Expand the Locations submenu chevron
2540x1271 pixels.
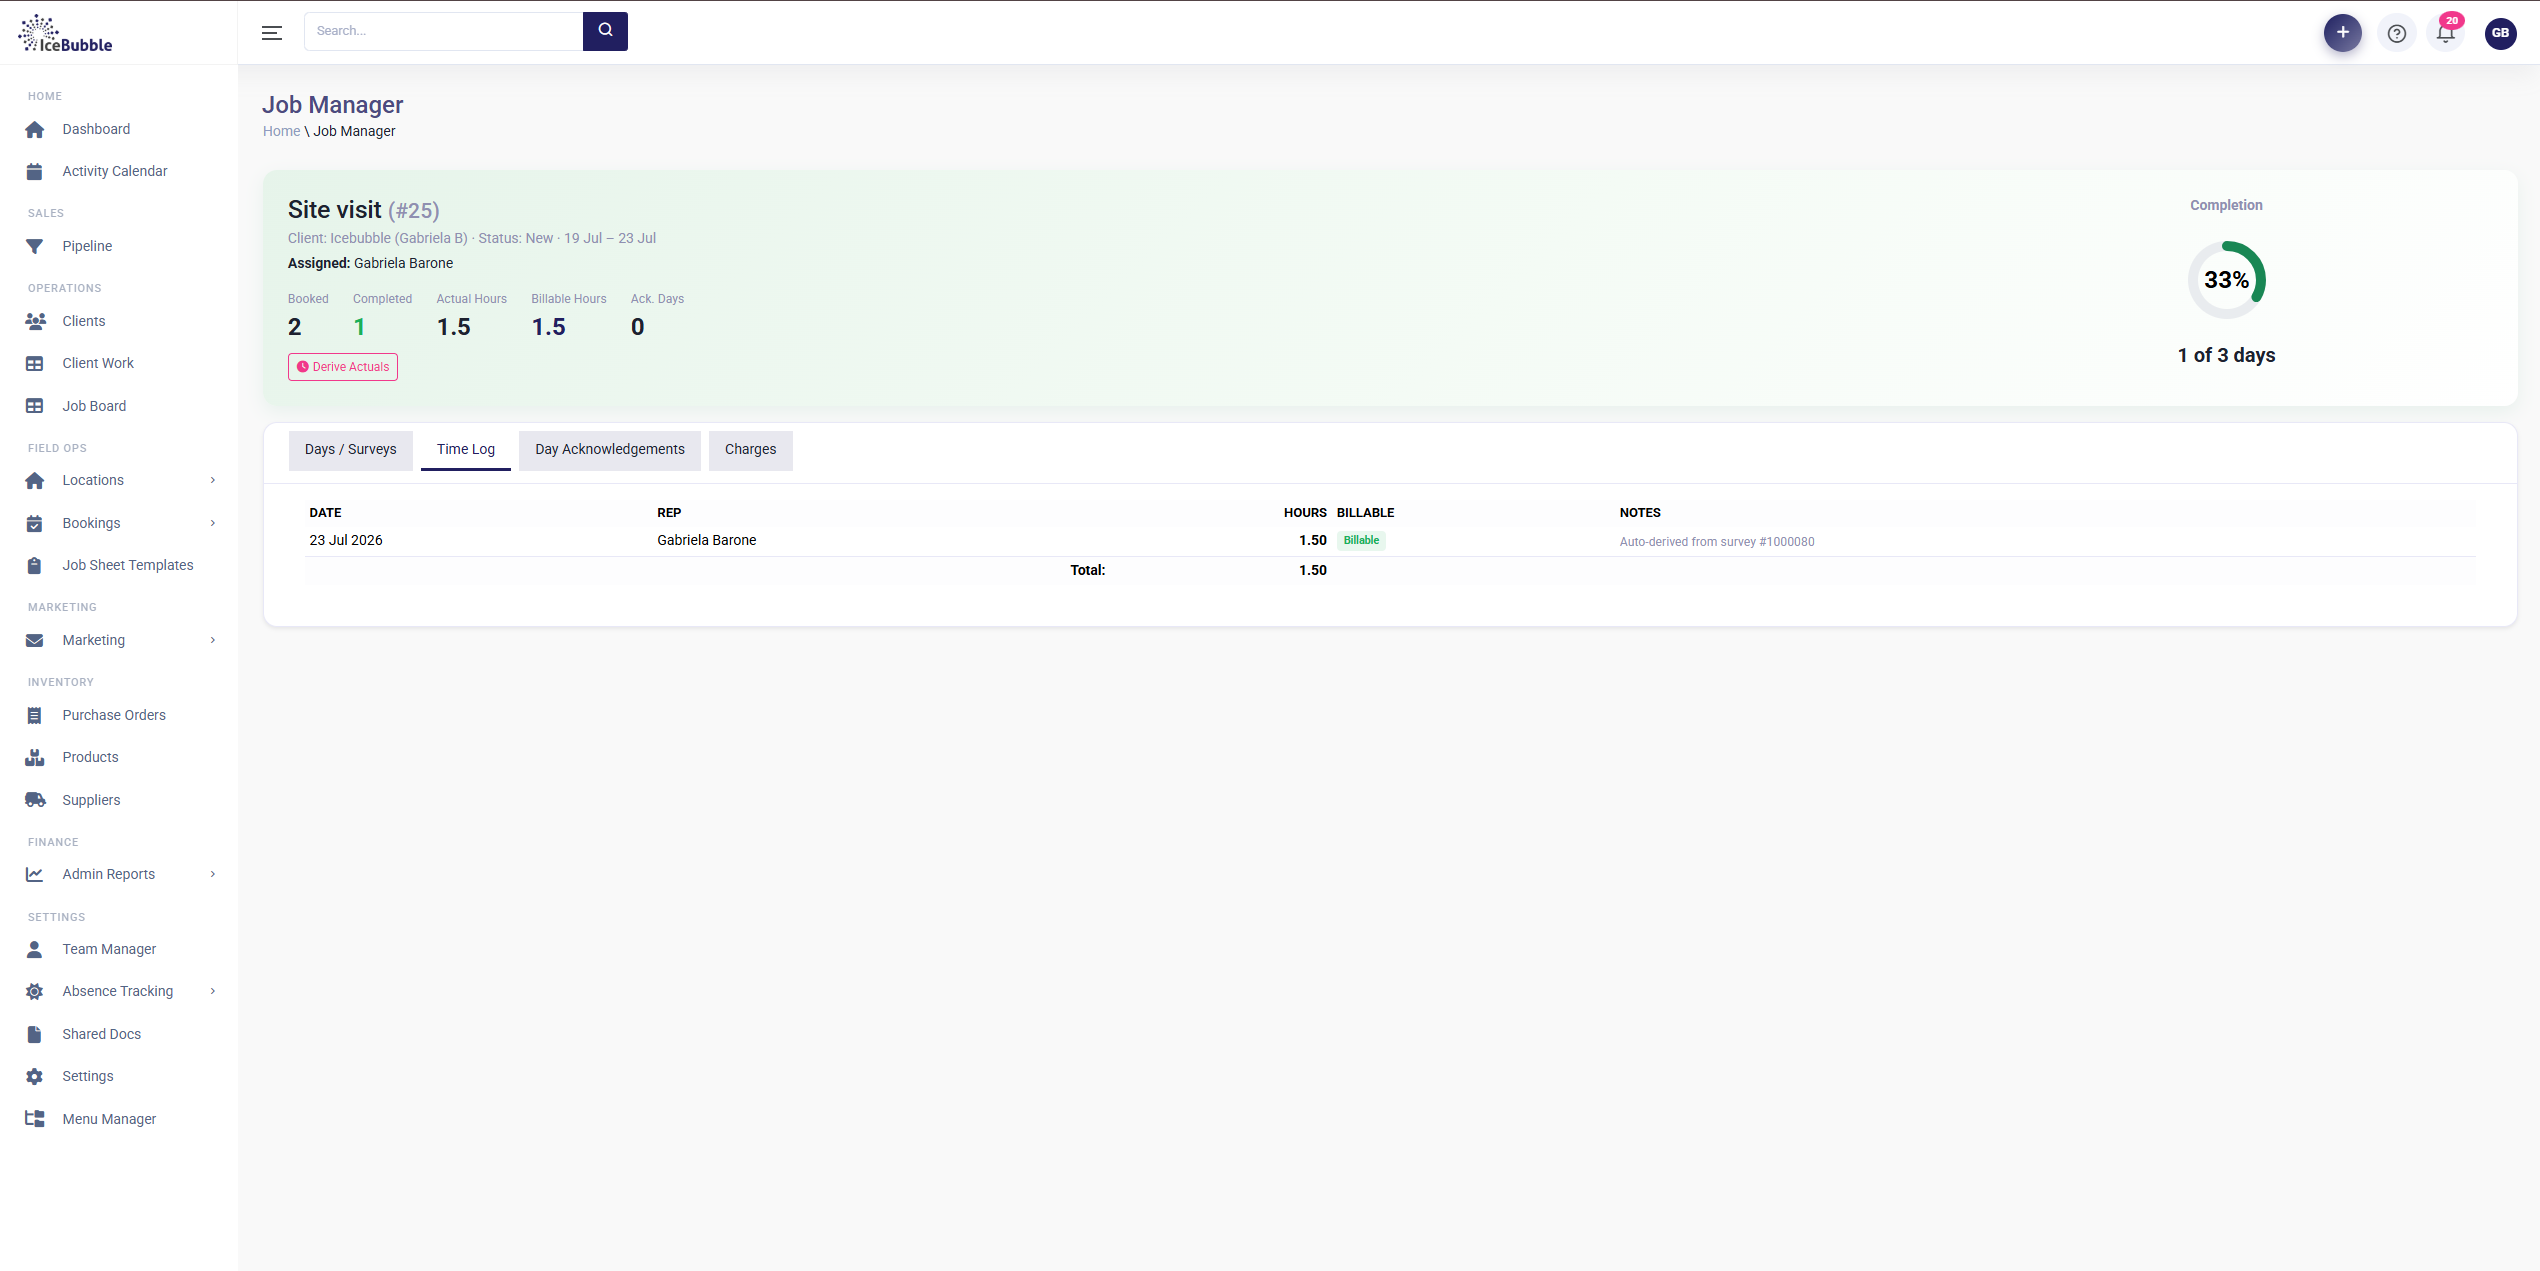tap(213, 480)
